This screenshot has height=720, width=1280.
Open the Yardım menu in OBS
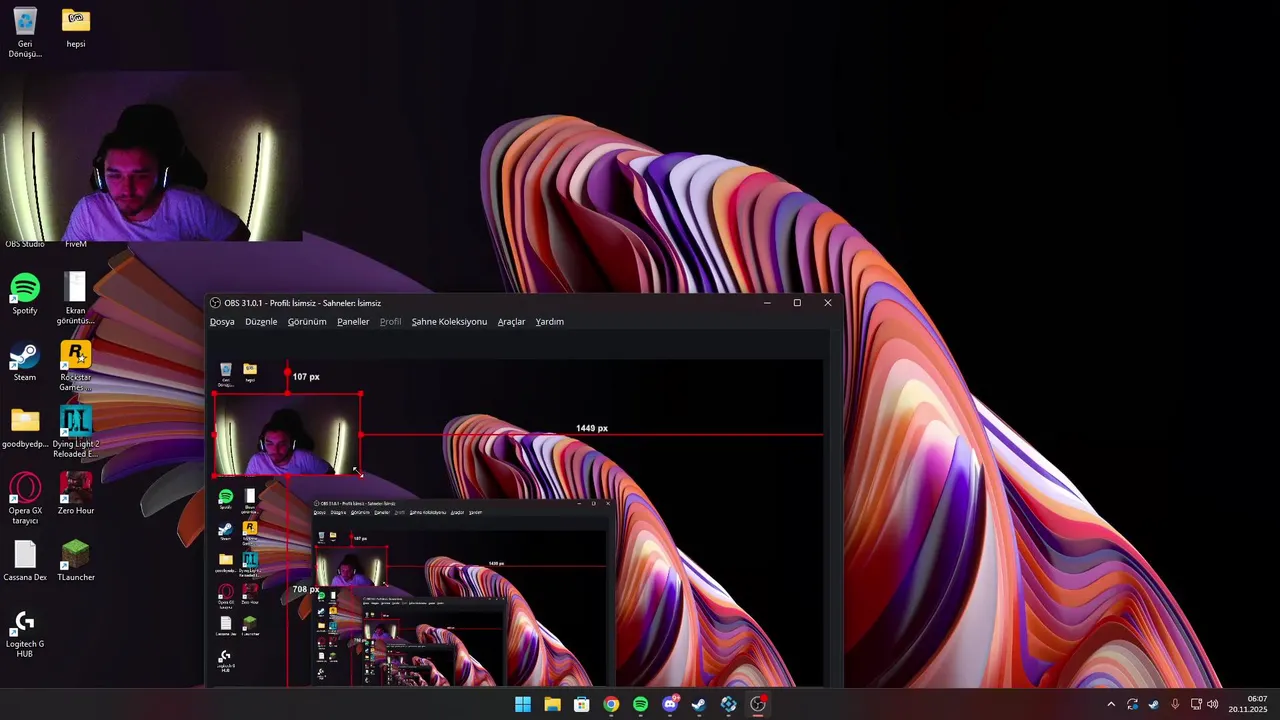pyautogui.click(x=550, y=322)
